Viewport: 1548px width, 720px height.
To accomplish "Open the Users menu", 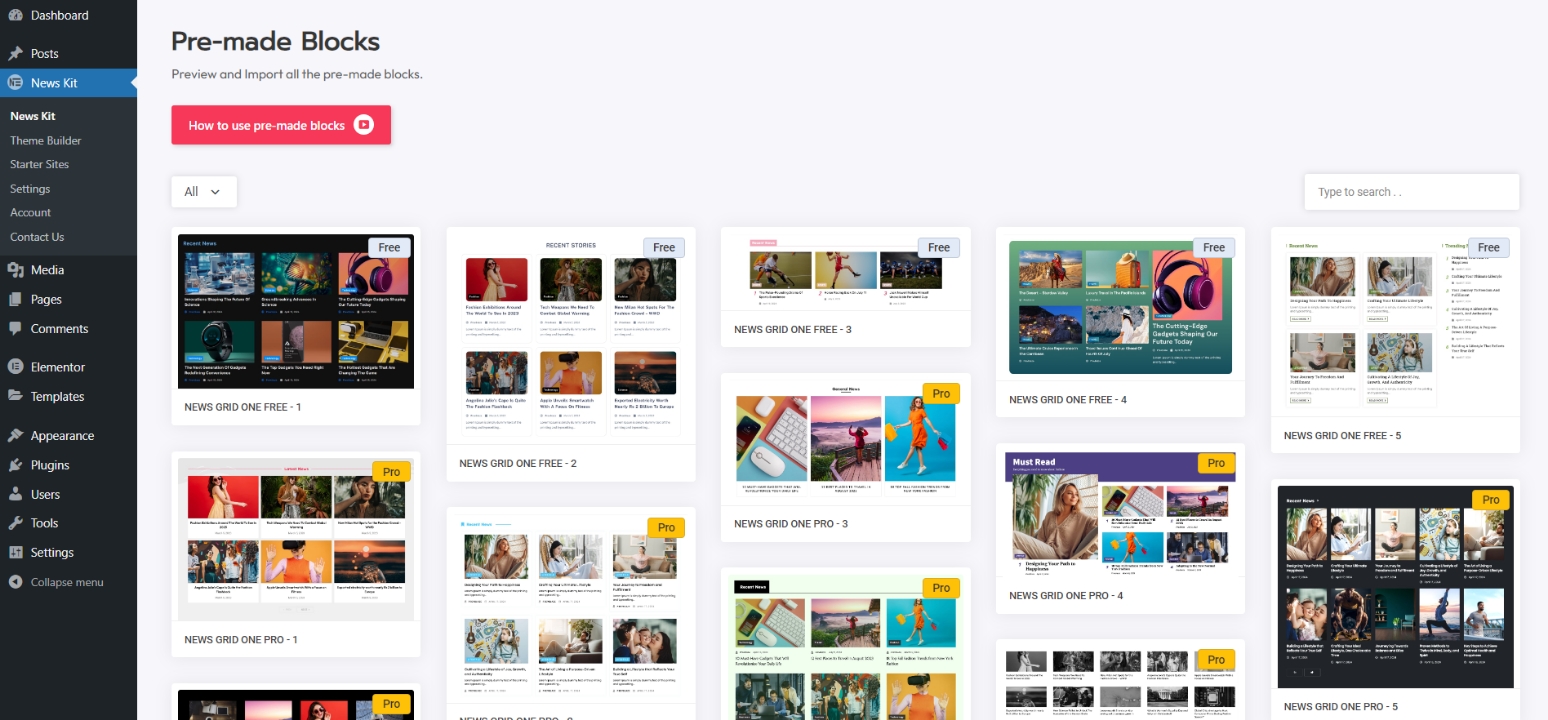I will [x=68, y=494].
